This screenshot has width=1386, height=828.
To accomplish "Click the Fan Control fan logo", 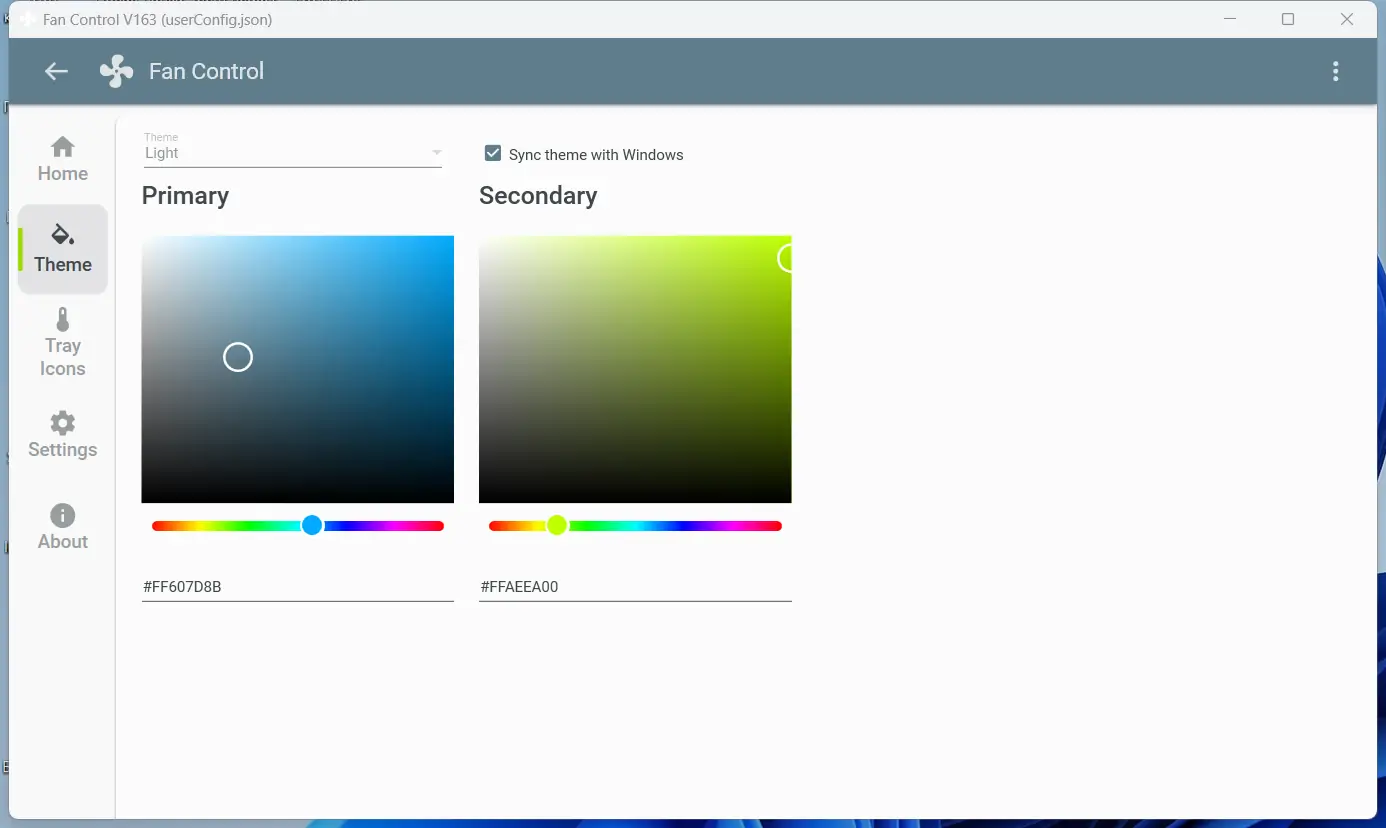I will coord(116,71).
